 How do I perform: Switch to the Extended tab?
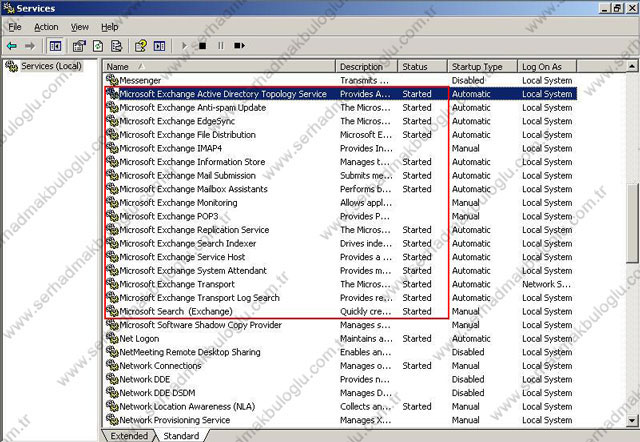tap(129, 435)
